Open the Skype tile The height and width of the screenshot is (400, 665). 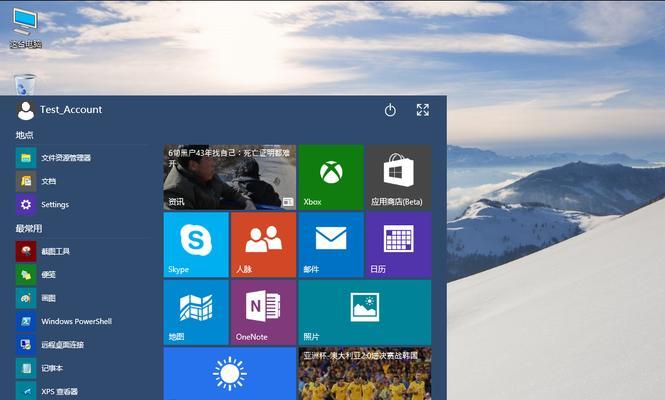tap(196, 245)
